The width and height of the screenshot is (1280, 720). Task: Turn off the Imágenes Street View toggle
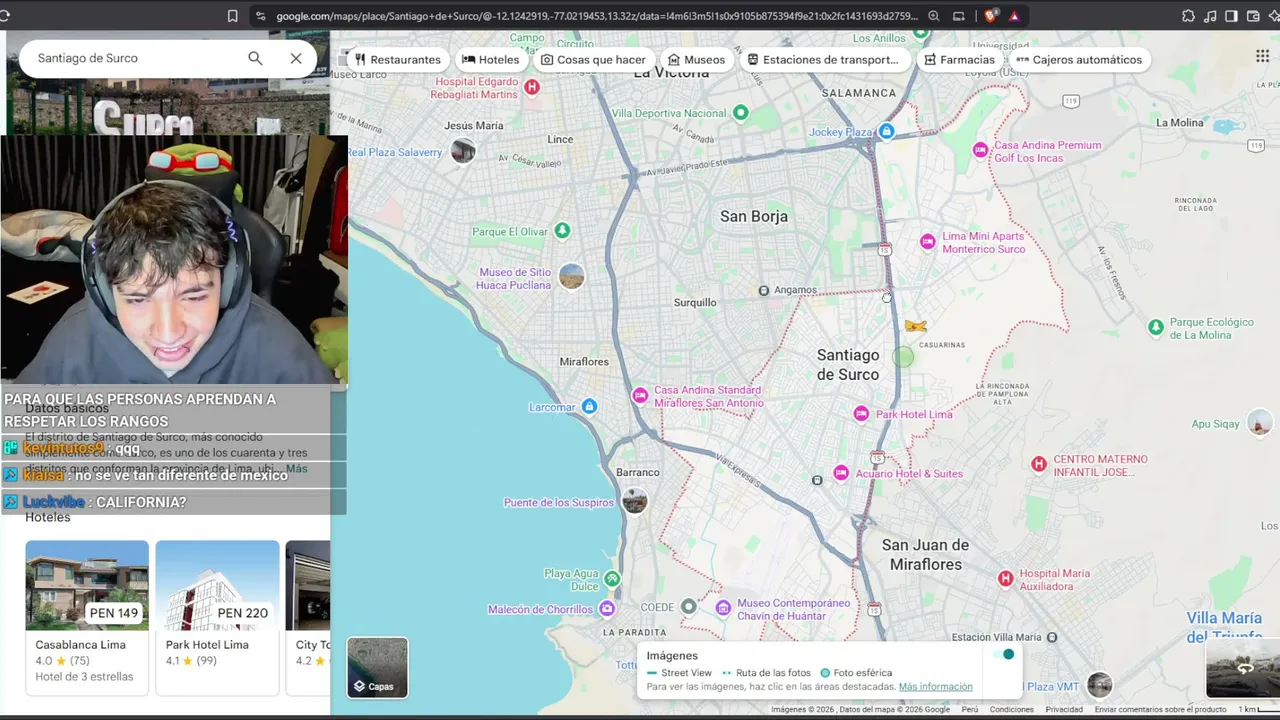tap(1003, 654)
